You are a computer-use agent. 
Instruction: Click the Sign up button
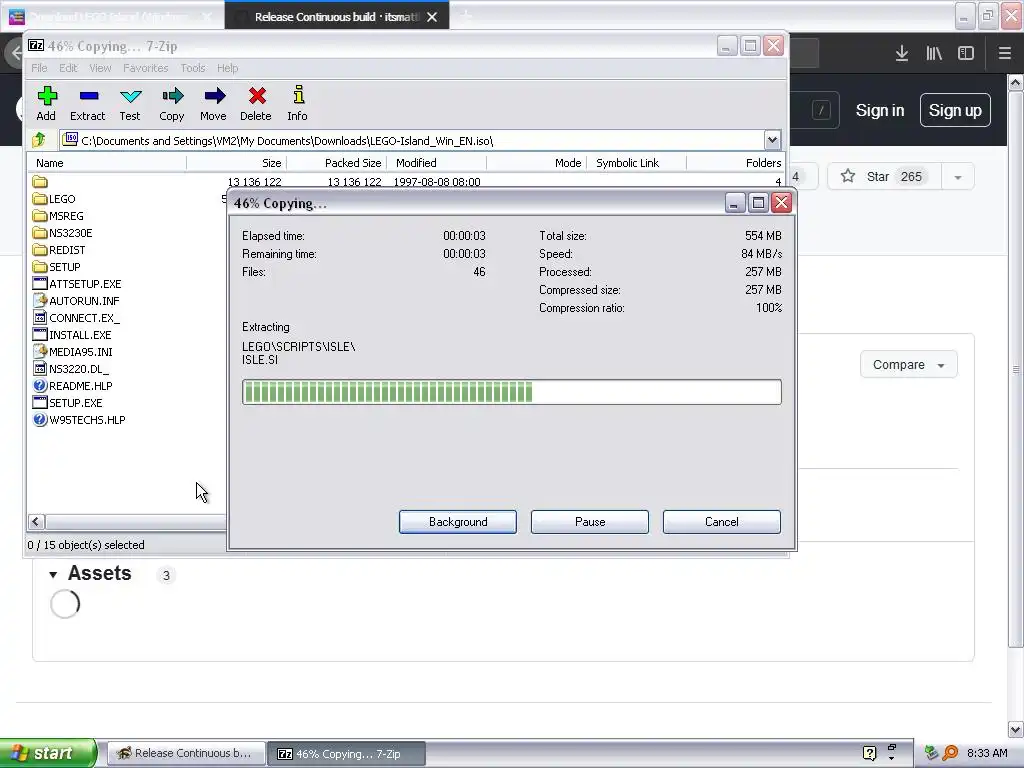[x=955, y=110]
